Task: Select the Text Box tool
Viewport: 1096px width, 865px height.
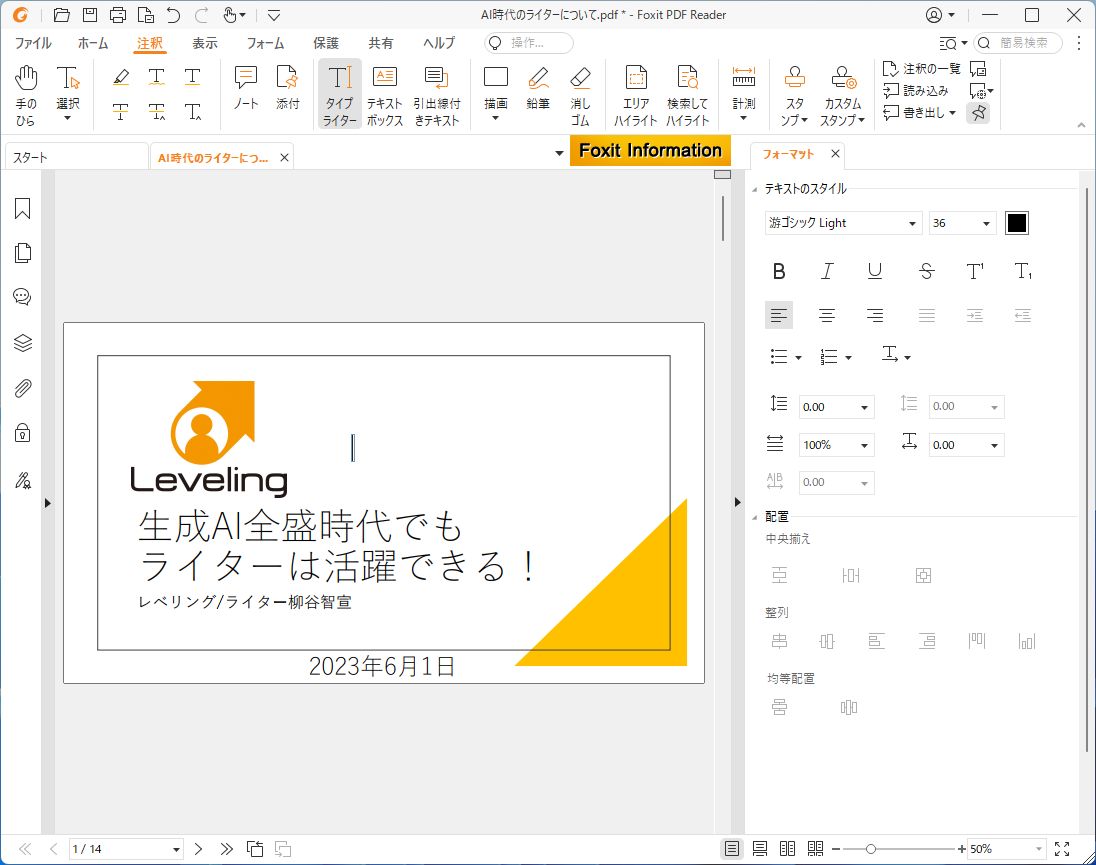Action: 384,96
